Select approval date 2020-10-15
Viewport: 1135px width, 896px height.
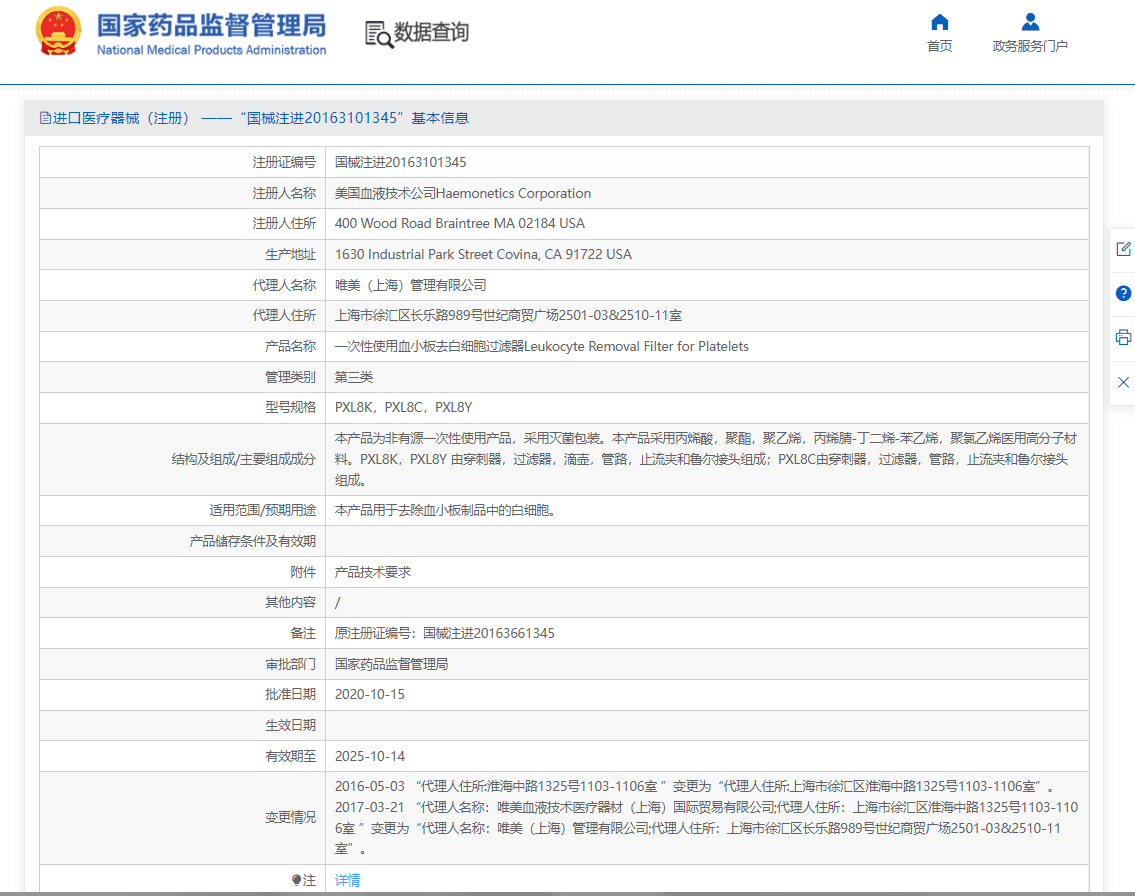point(370,694)
